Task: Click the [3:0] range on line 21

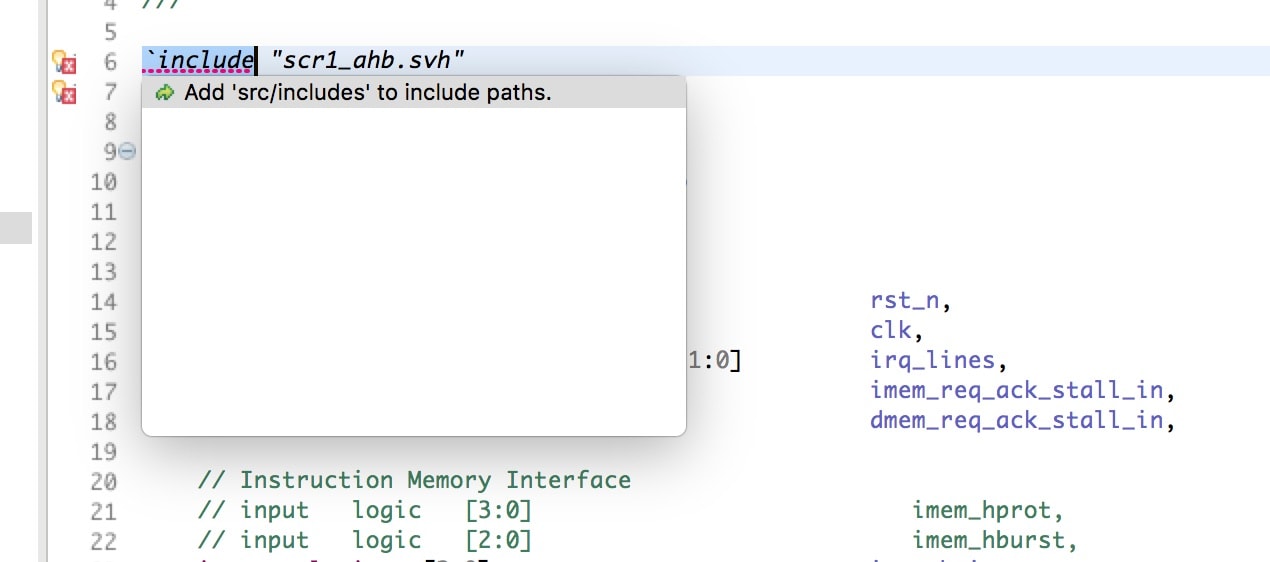Action: 499,511
